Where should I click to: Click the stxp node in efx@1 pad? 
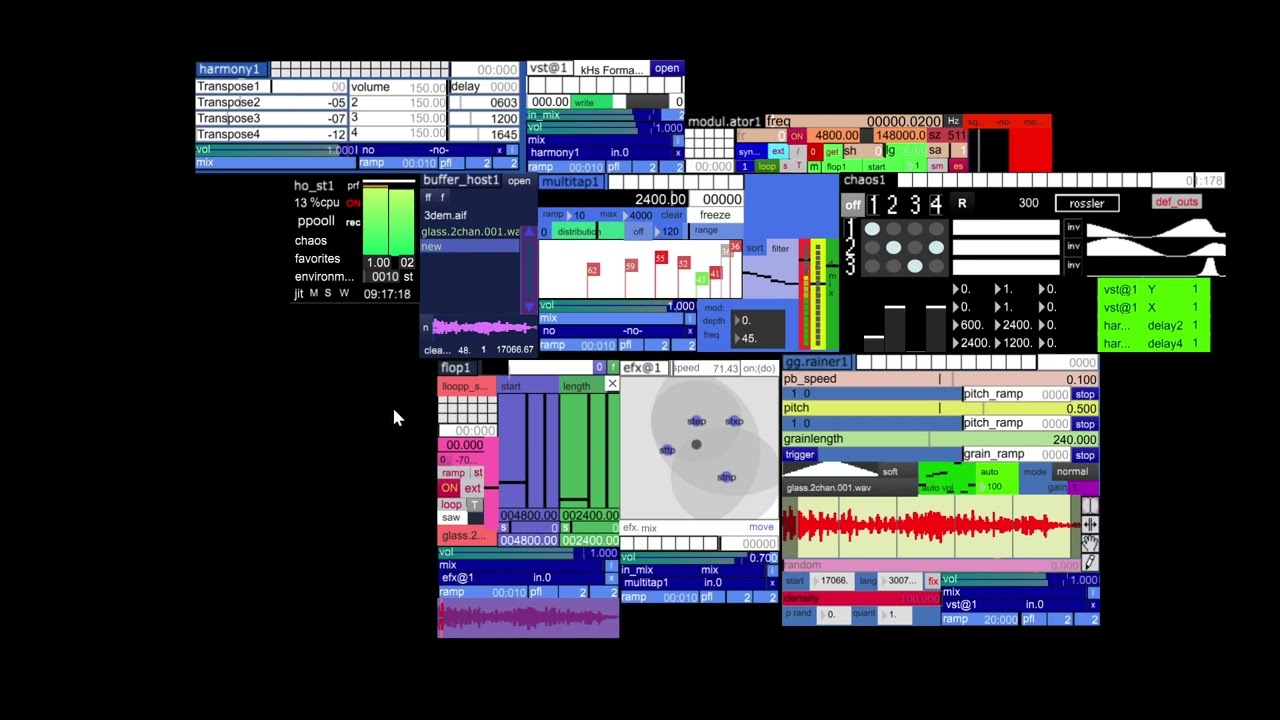click(735, 421)
